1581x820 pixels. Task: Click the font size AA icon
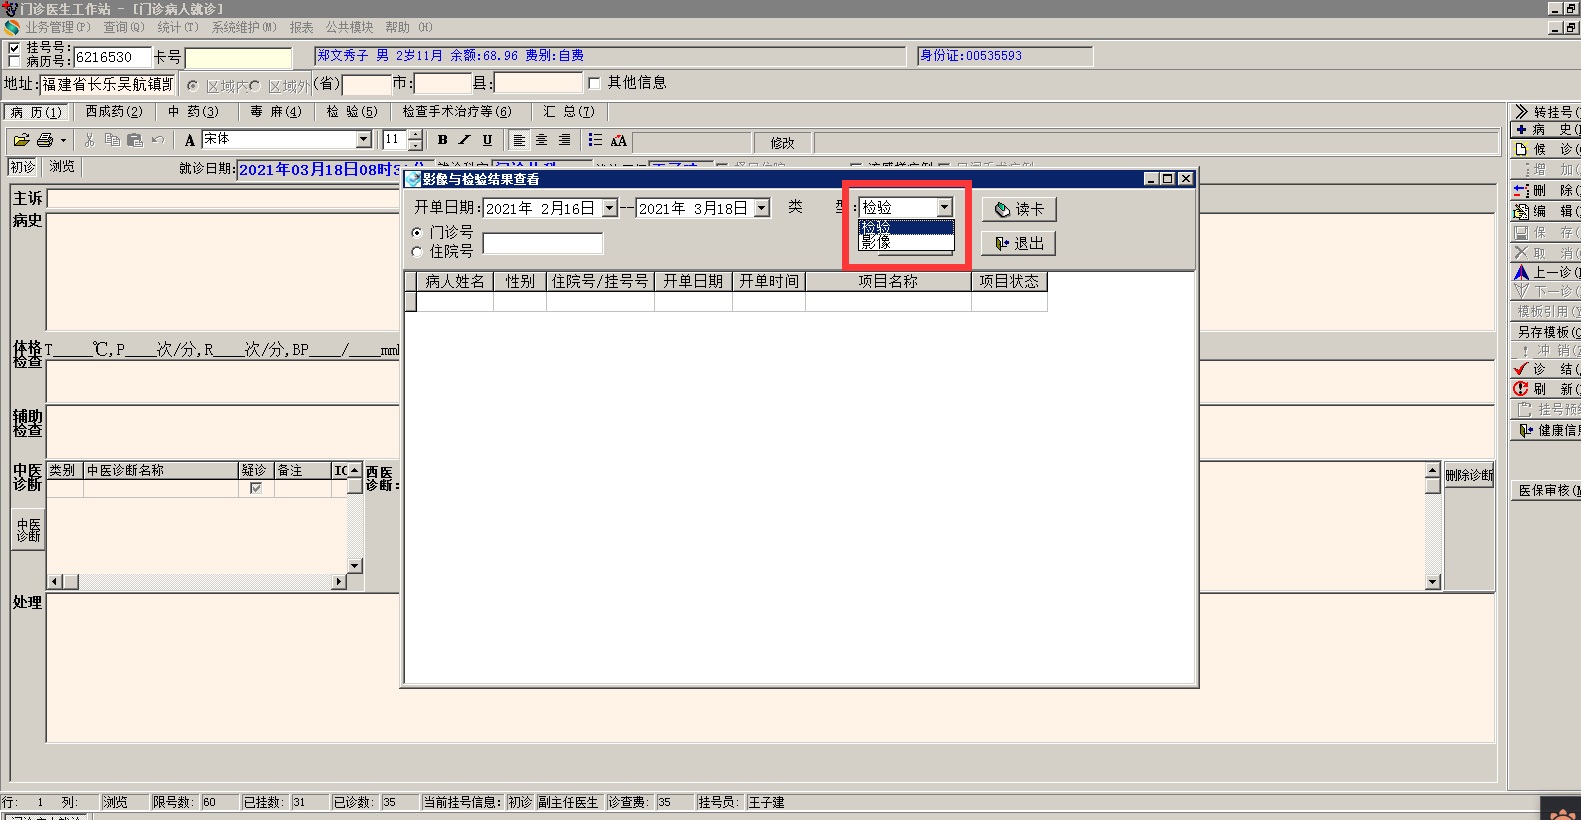619,140
